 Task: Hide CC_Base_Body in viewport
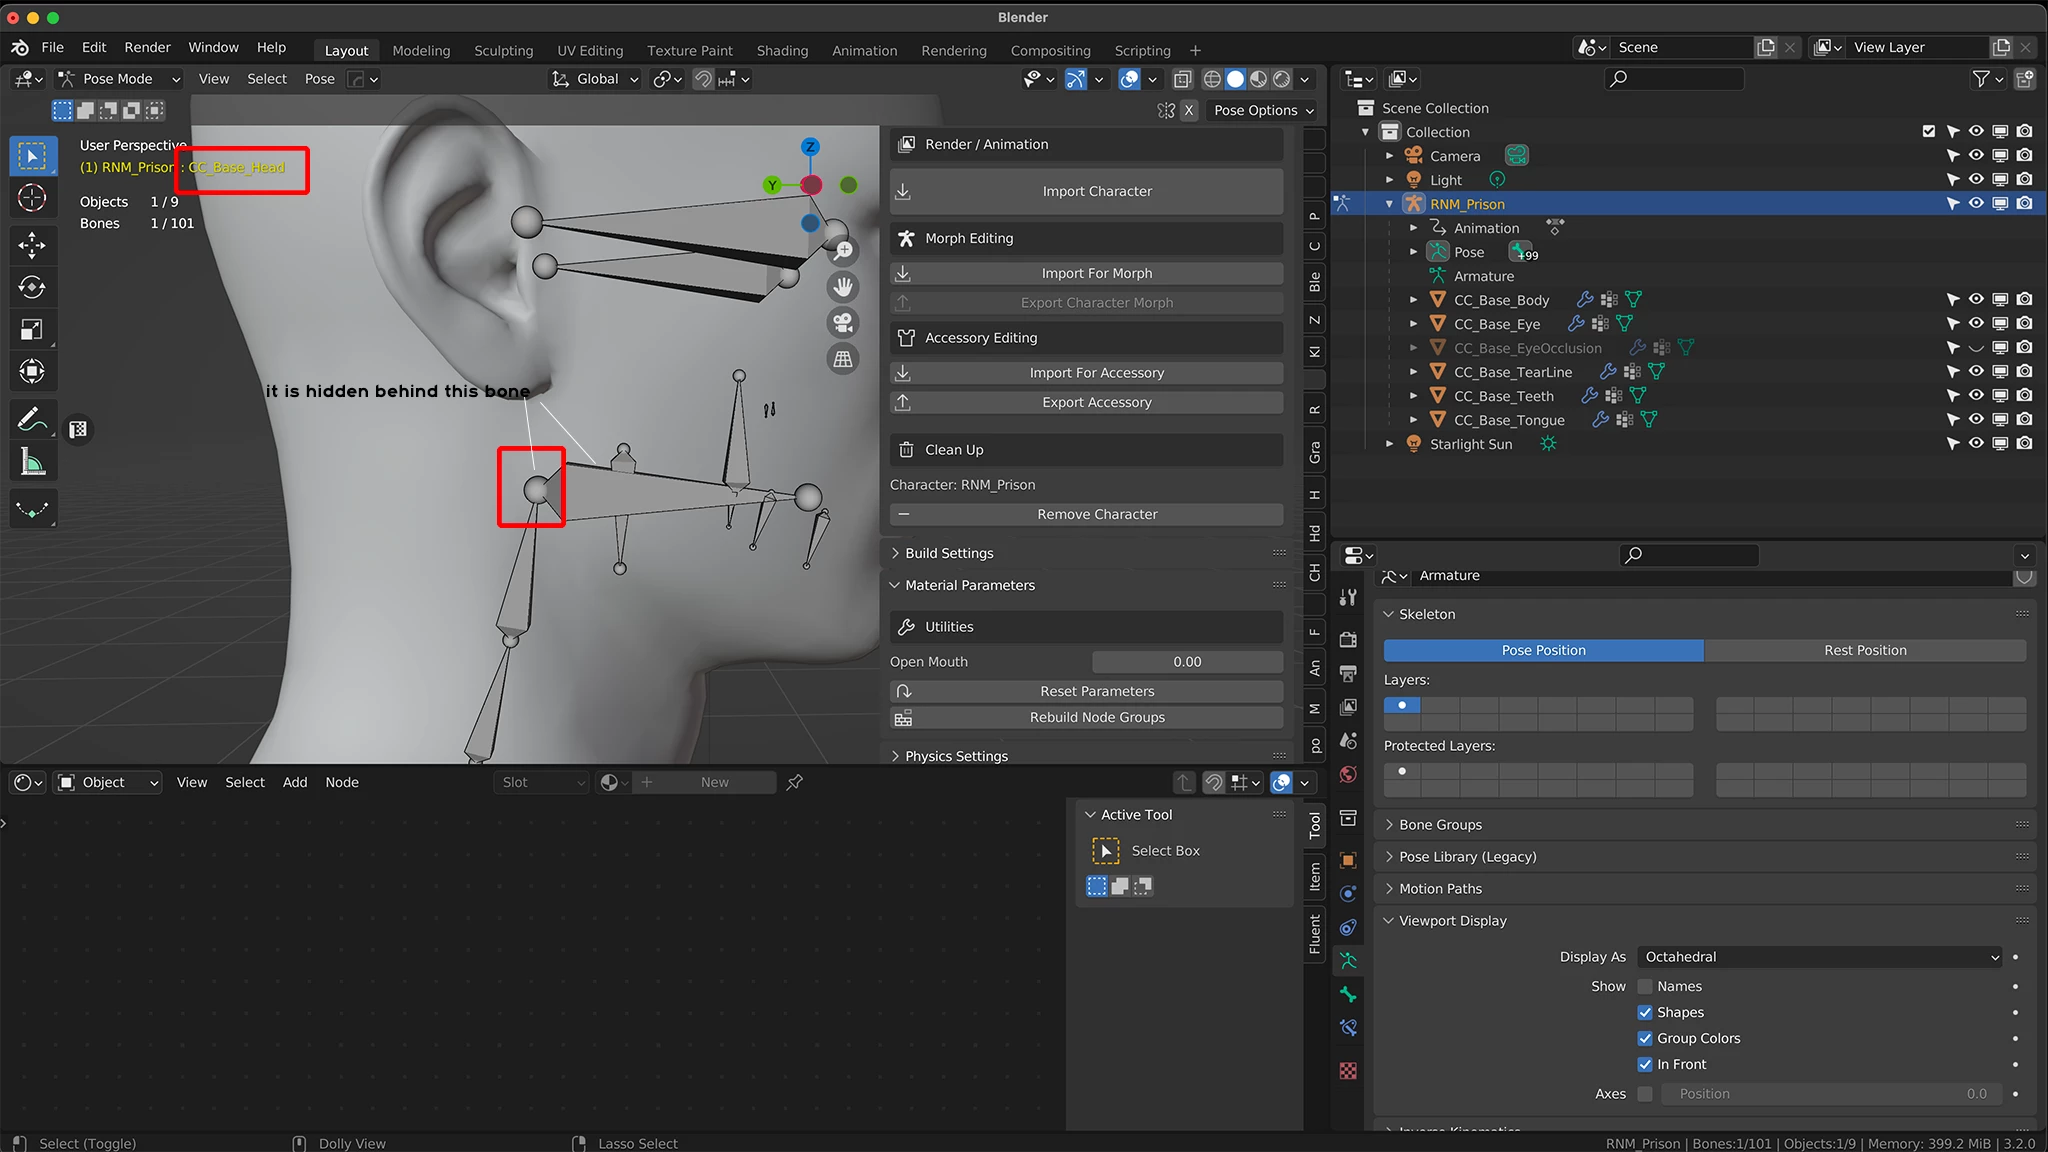pyautogui.click(x=1976, y=299)
